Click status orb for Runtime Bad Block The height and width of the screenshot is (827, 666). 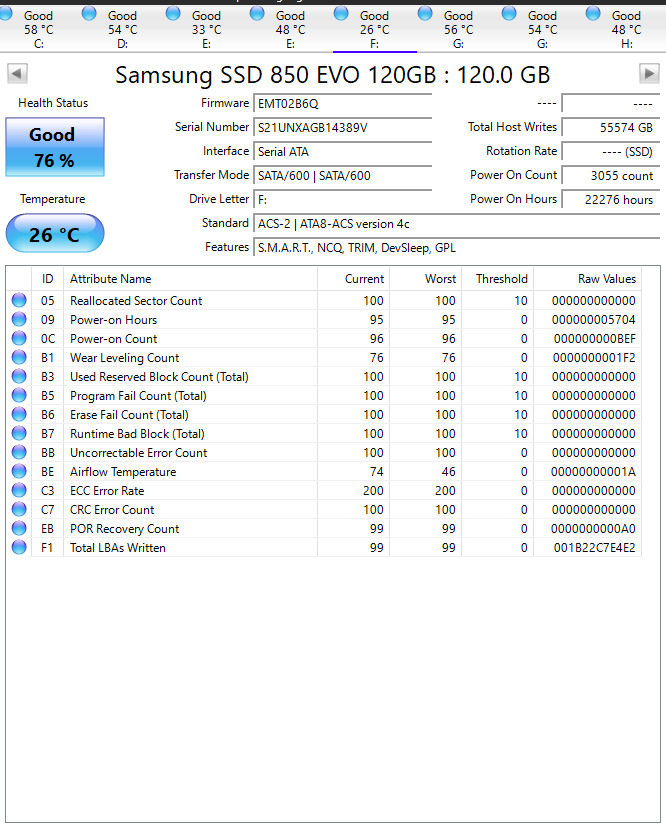point(19,433)
